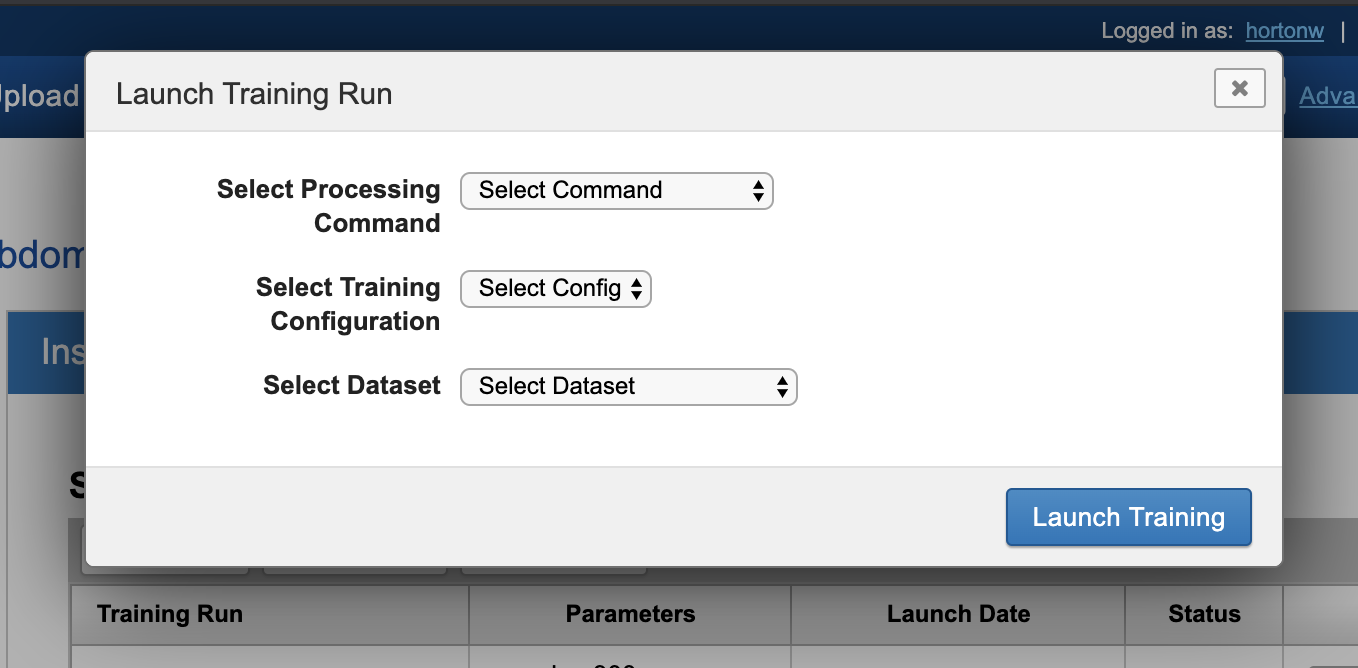Click the Parameters column header

pyautogui.click(x=630, y=613)
